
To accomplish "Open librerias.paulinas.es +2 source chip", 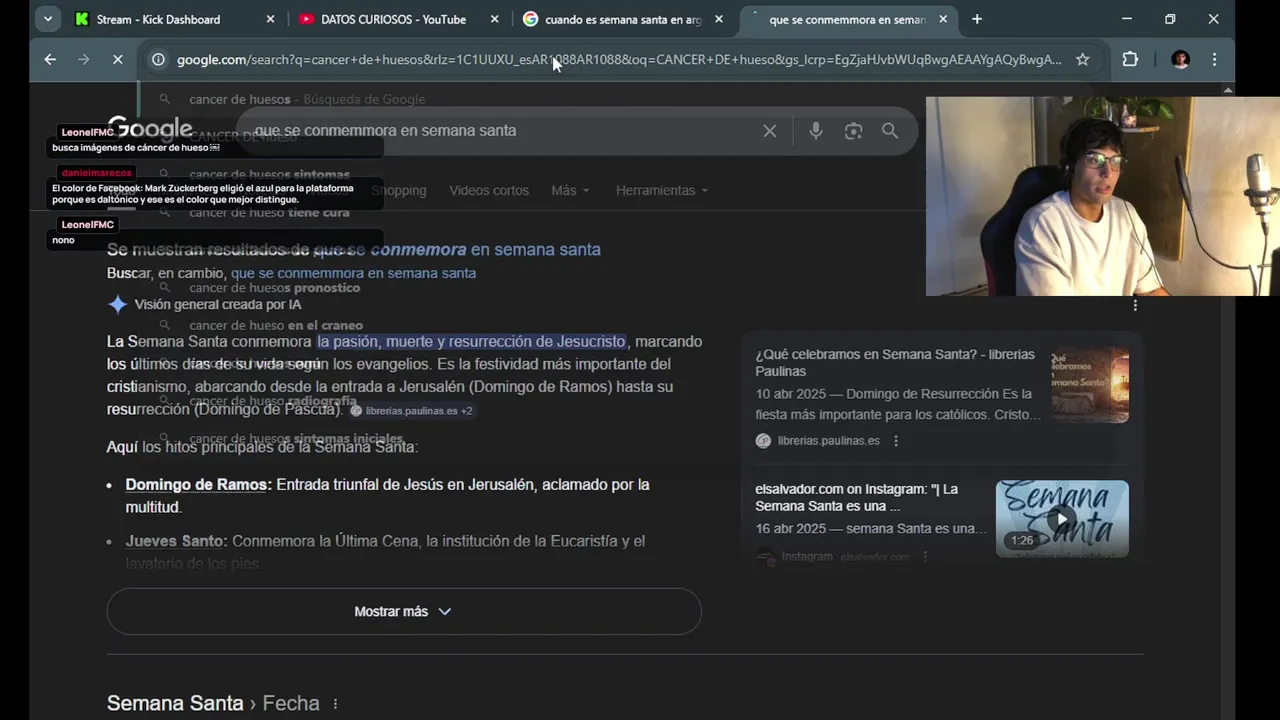I will tap(411, 411).
